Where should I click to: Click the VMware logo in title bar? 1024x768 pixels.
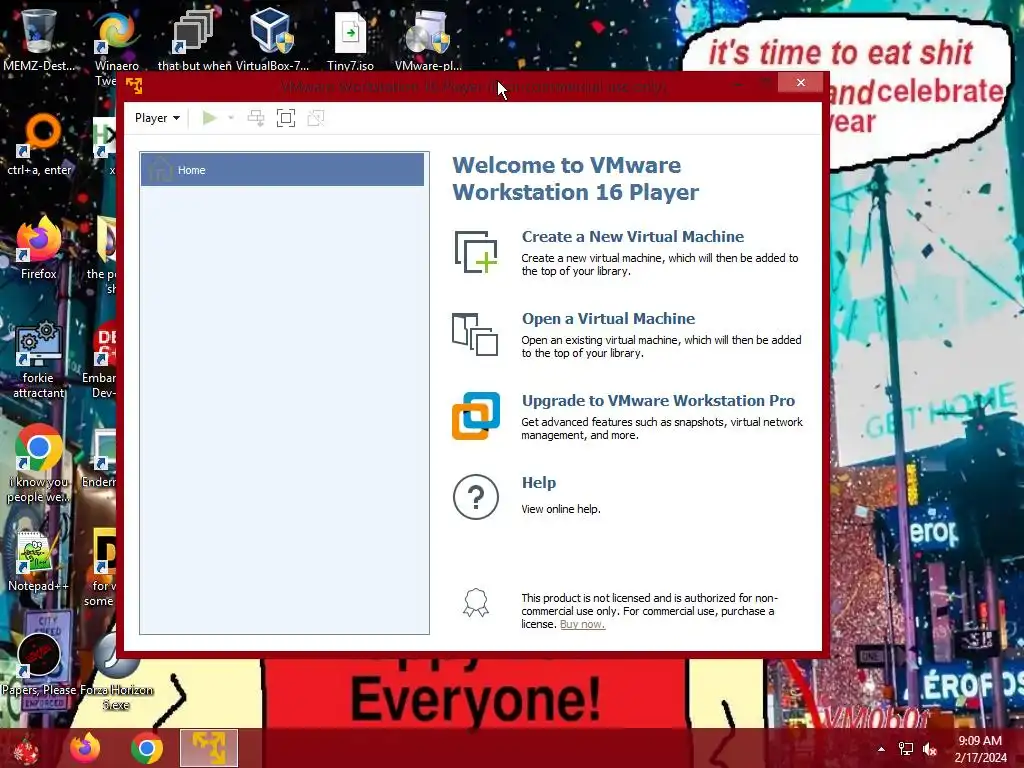coord(134,86)
